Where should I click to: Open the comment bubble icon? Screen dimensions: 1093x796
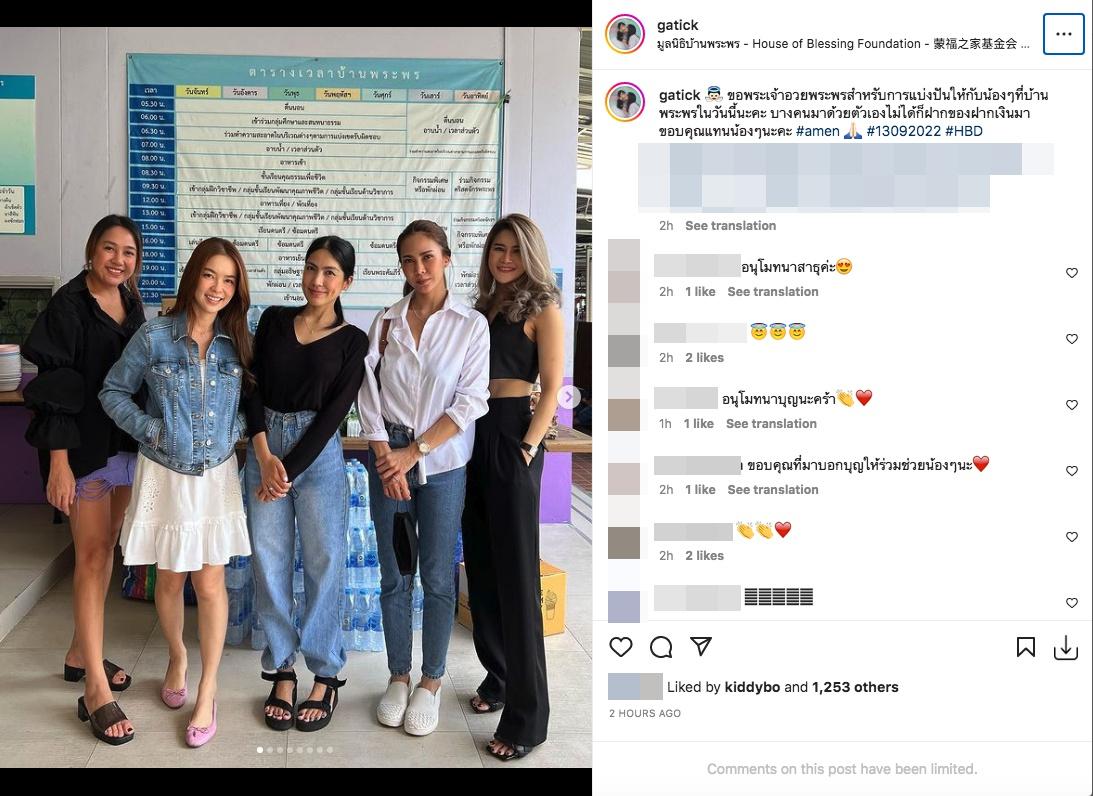pos(661,647)
